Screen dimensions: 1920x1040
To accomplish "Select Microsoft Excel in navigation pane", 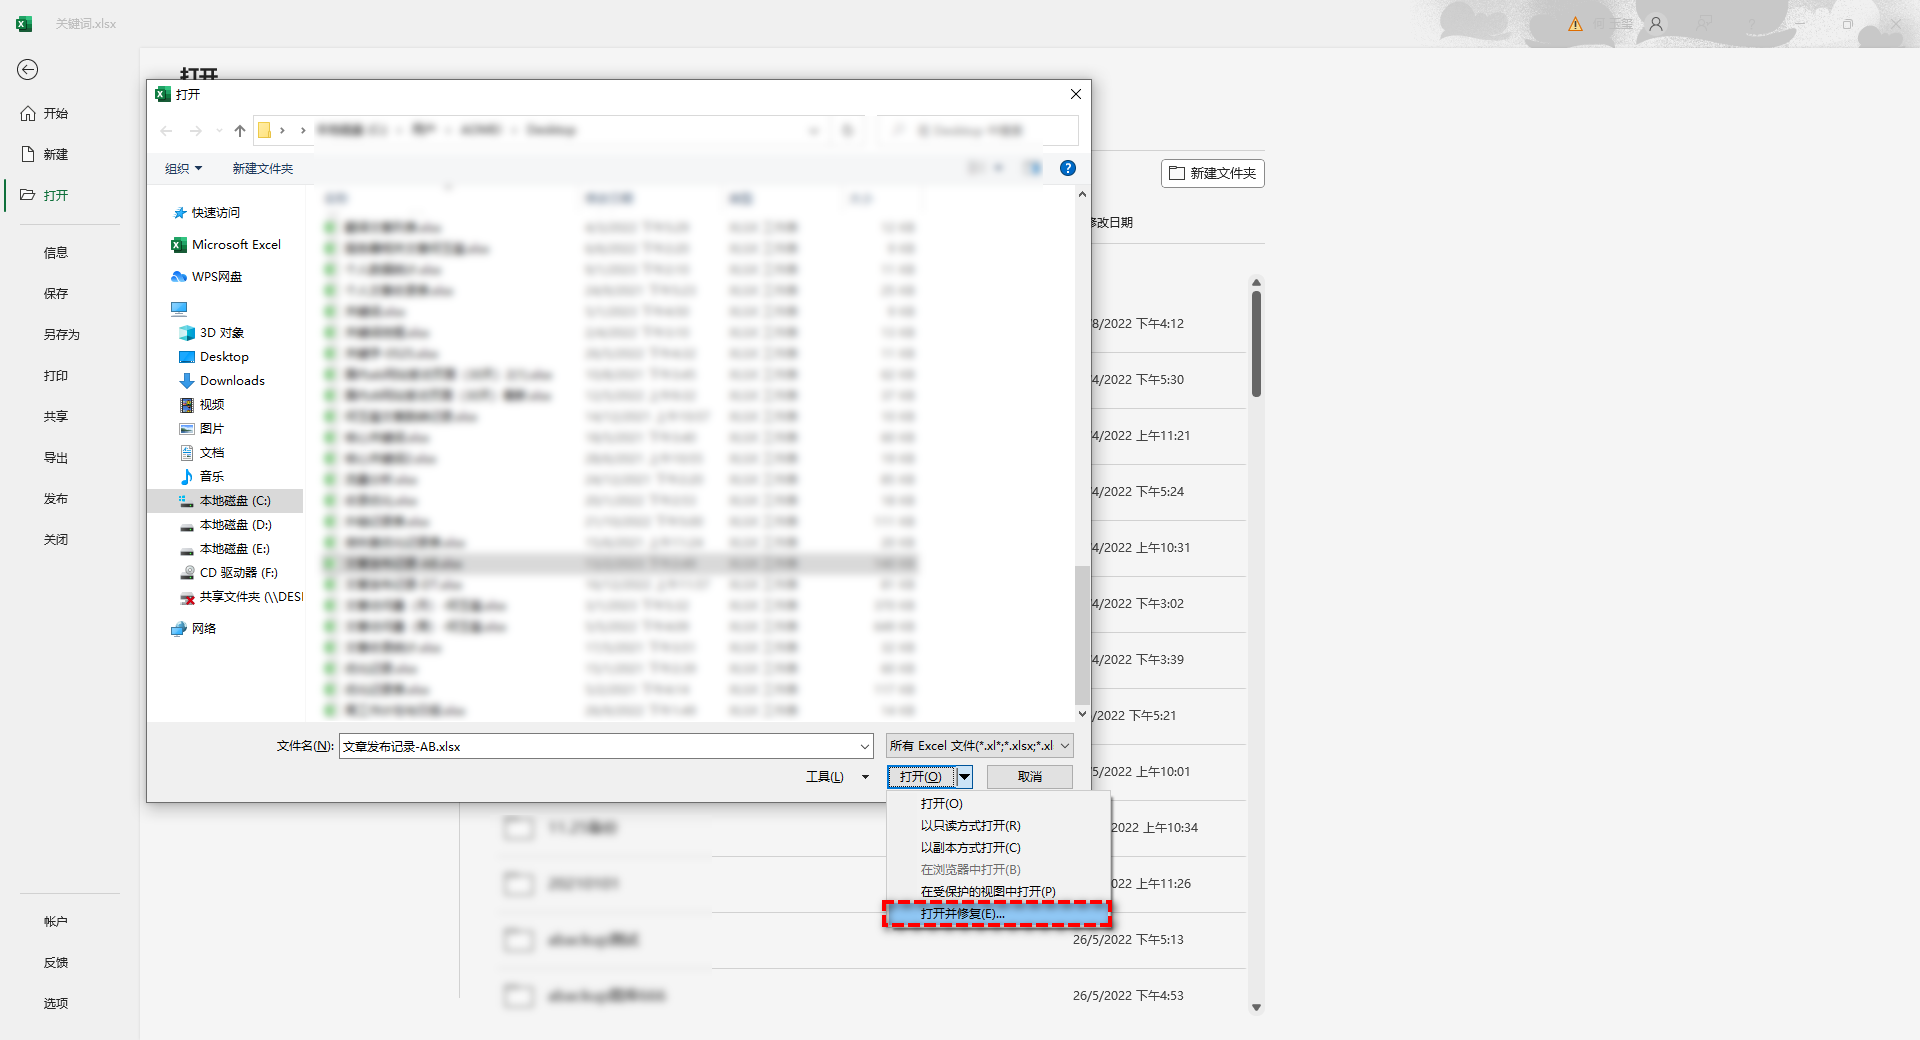I will [235, 245].
